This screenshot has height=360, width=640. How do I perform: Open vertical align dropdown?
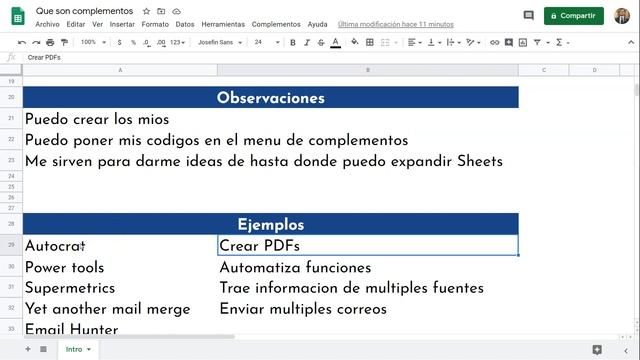pos(434,42)
